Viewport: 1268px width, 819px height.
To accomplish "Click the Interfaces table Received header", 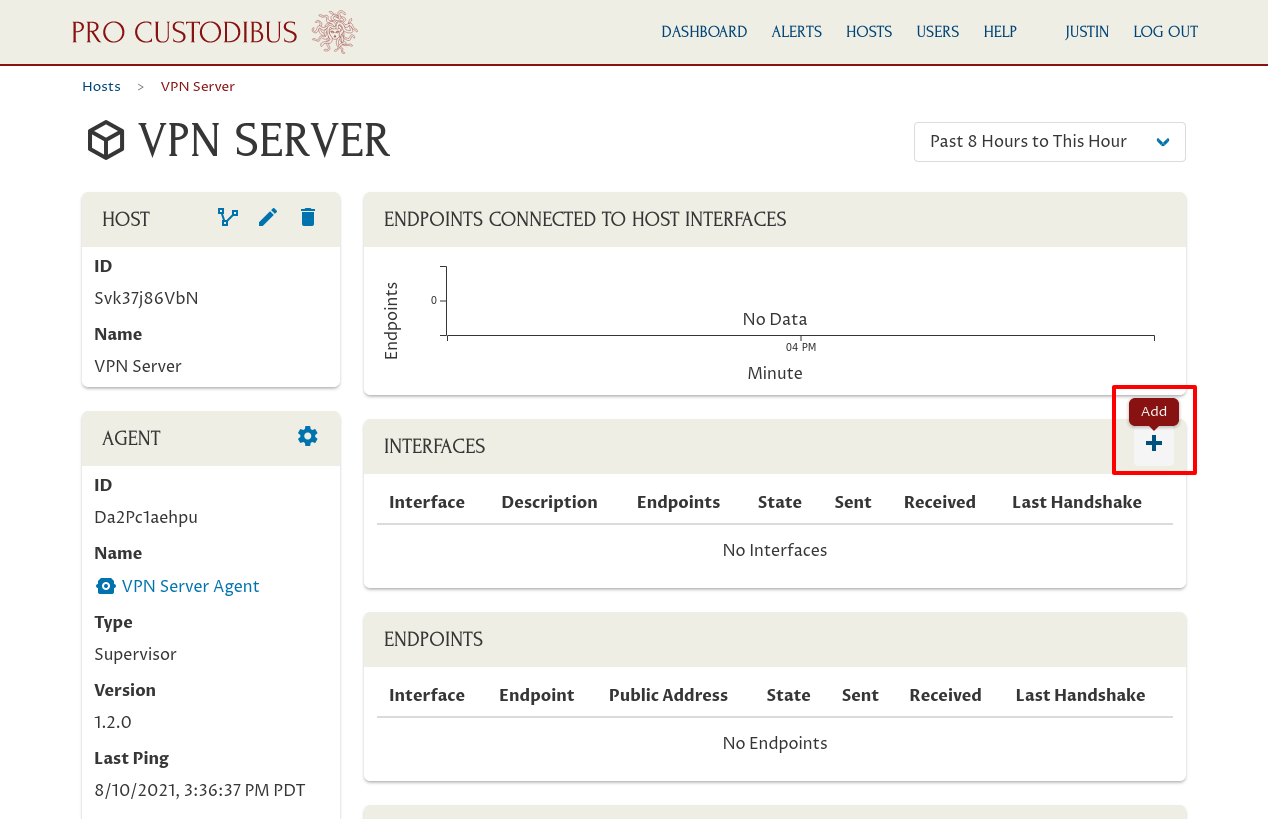I will (940, 502).
